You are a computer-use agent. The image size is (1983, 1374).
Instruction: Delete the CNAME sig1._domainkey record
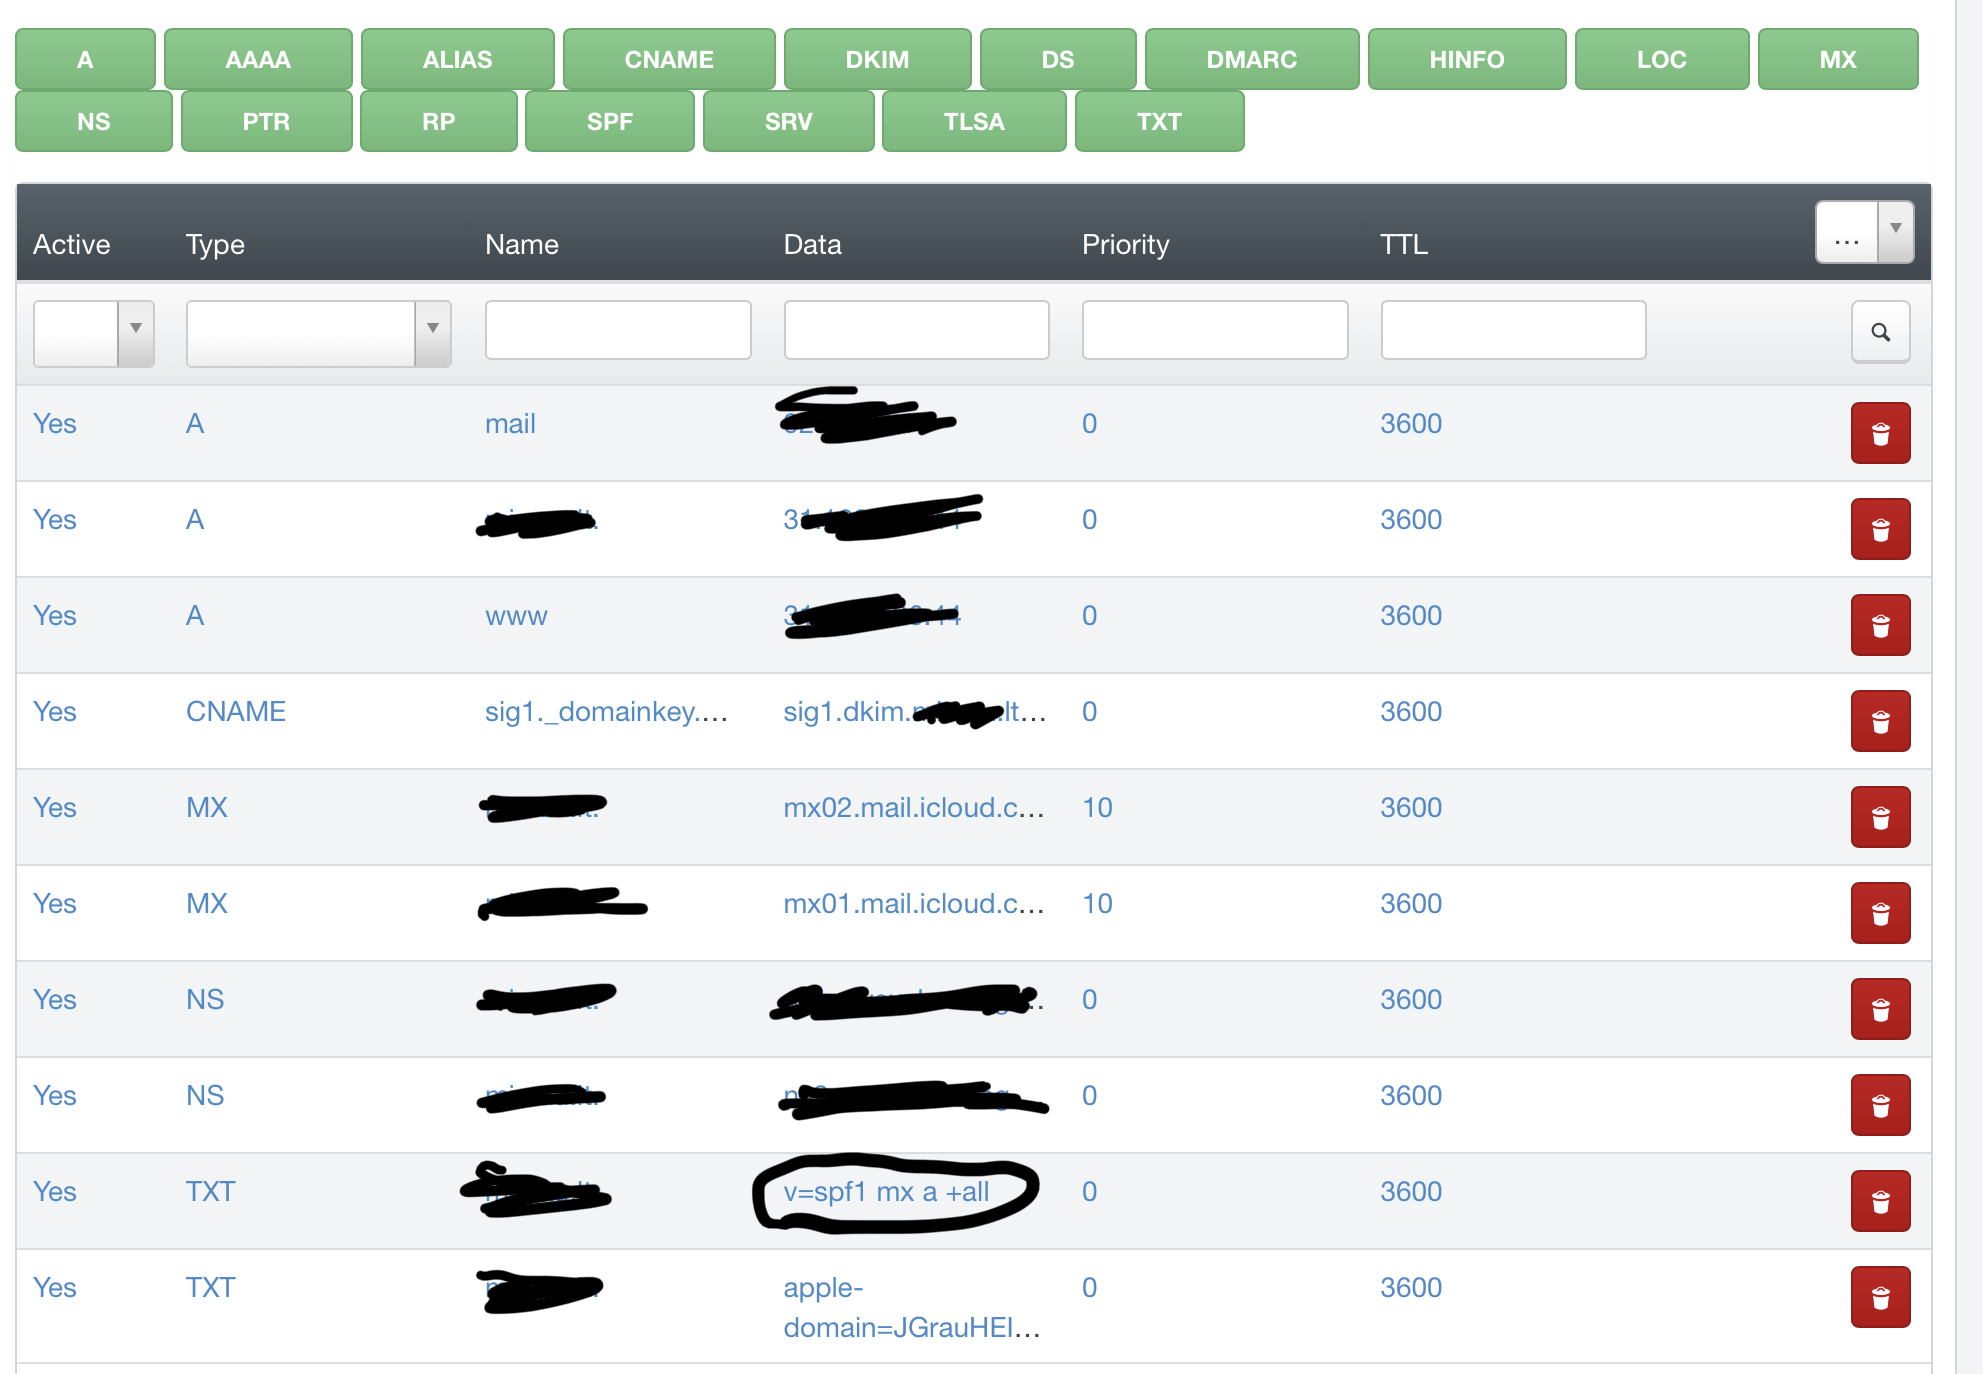1879,721
